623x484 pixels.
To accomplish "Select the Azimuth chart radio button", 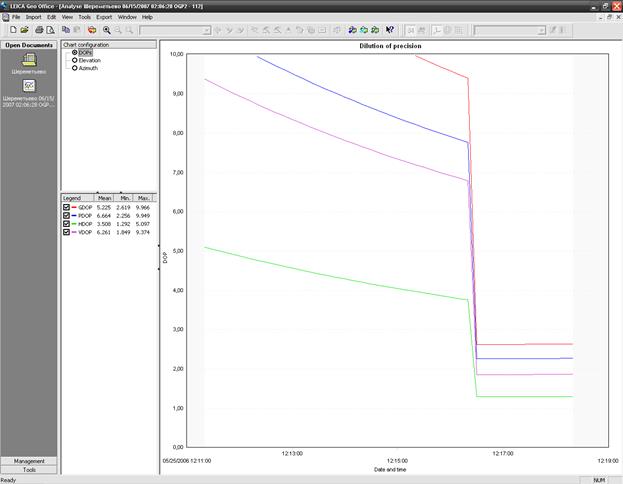I will pyautogui.click(x=75, y=68).
